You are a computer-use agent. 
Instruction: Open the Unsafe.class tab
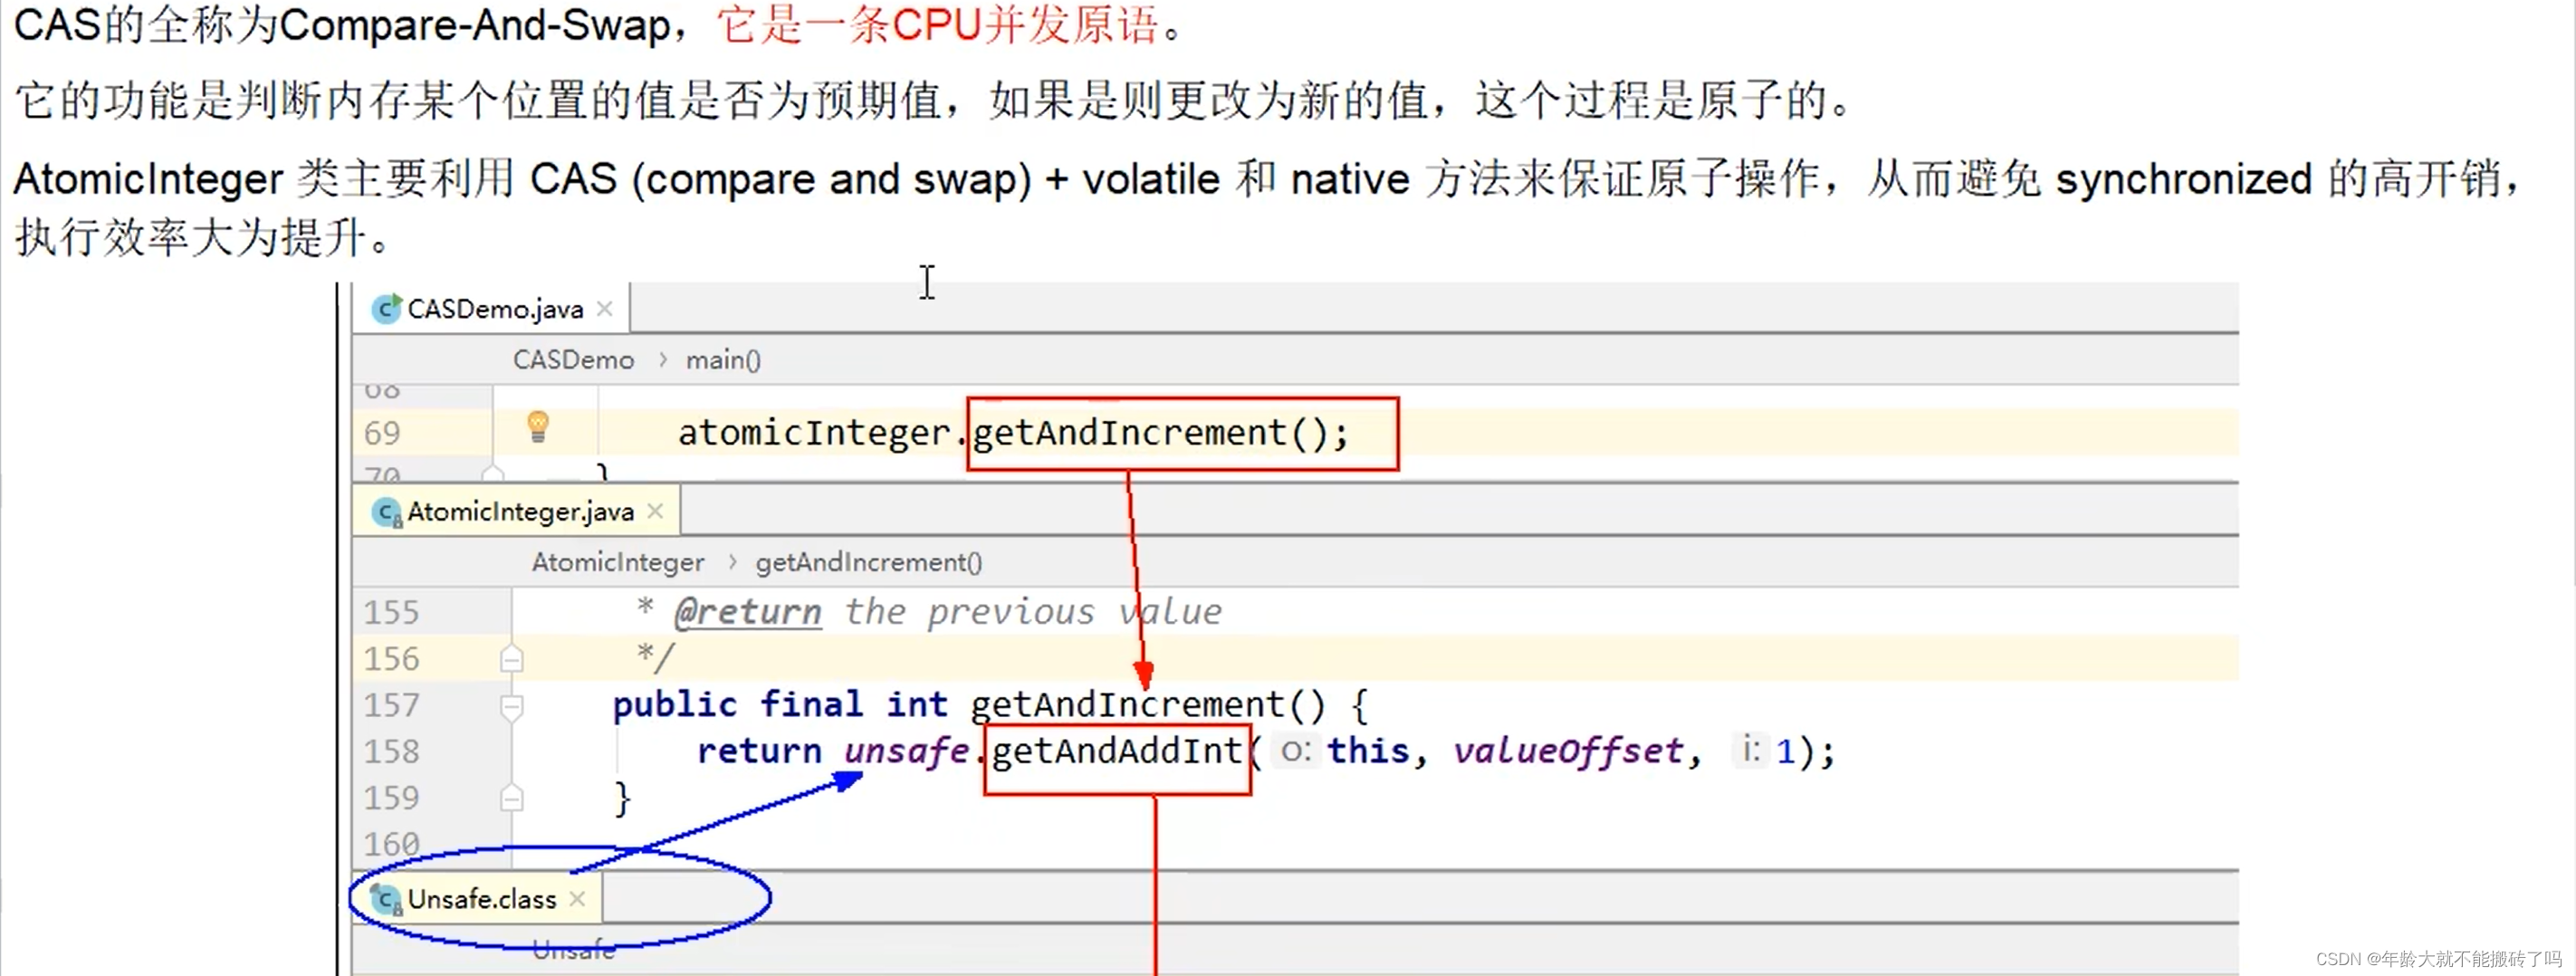(478, 899)
